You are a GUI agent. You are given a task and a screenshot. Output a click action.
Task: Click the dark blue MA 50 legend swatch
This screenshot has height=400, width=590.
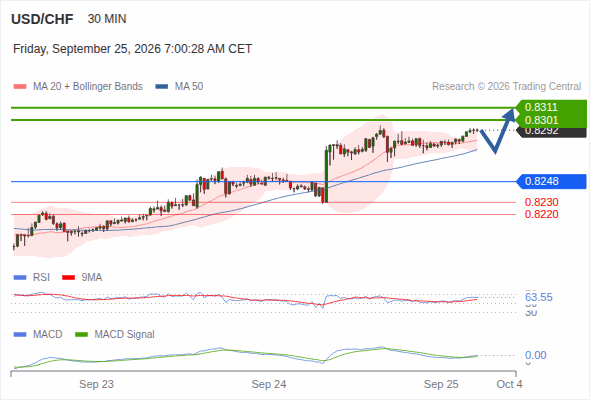point(162,87)
